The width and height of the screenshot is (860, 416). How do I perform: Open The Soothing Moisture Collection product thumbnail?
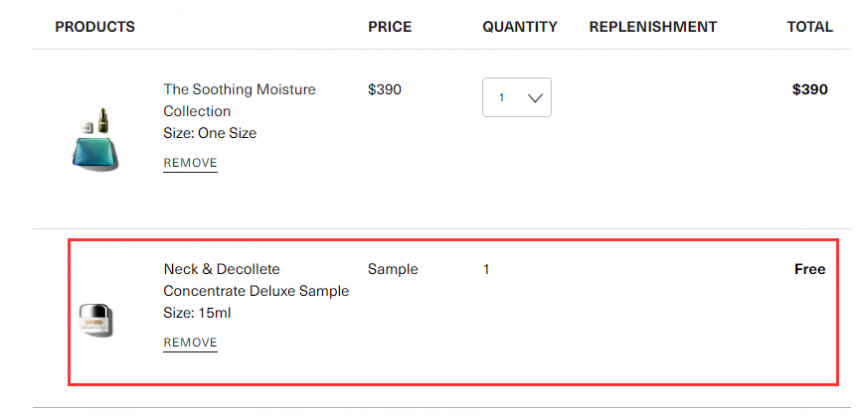tap(95, 140)
